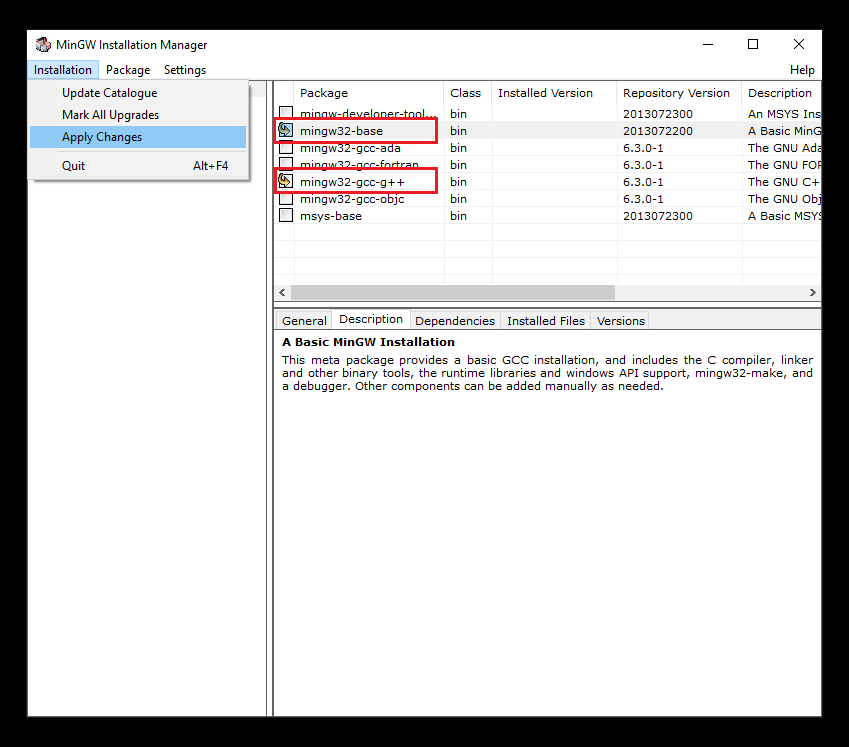
Task: Click the package list horizontal scrollbar thumb
Action: tap(453, 292)
